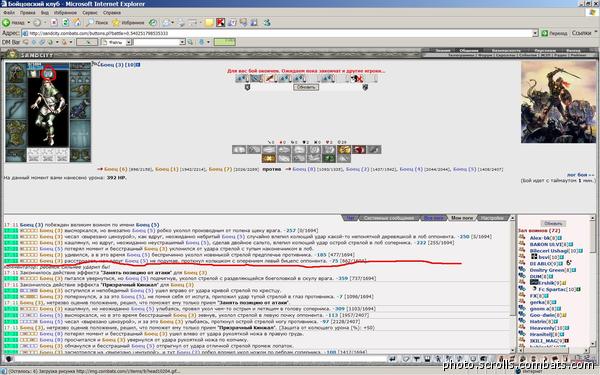Click the send message arrow icon in chat bar
Image resolution: width=600 pixels, height=375 pixels.
[392, 359]
